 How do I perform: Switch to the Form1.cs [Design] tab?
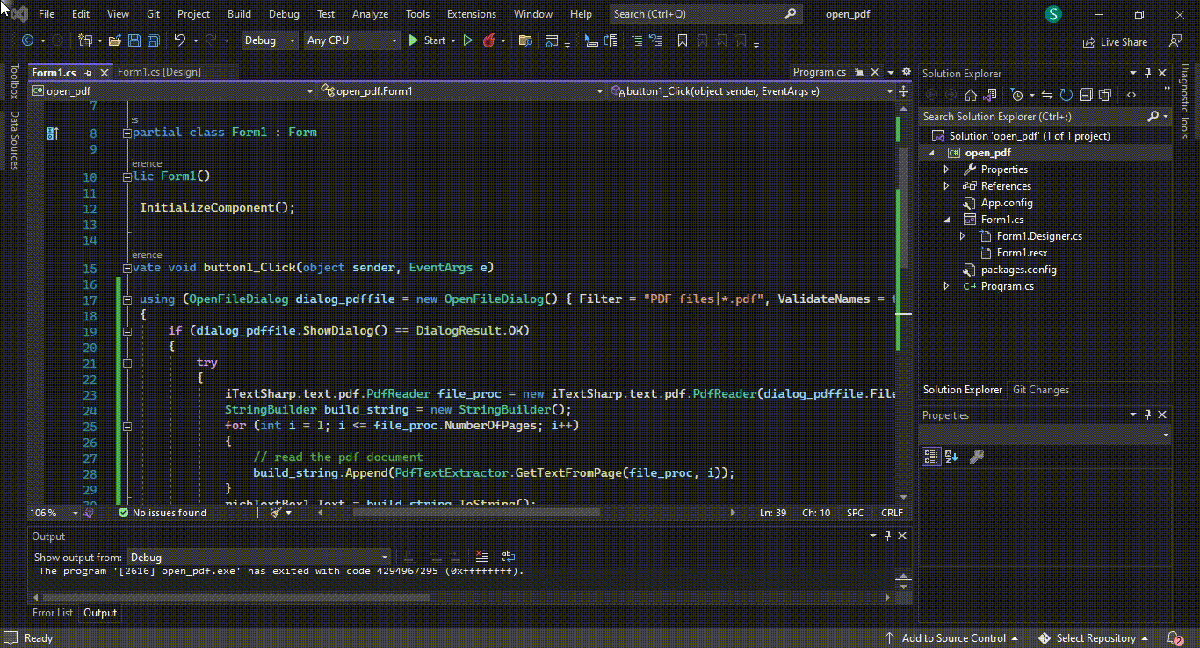160,72
